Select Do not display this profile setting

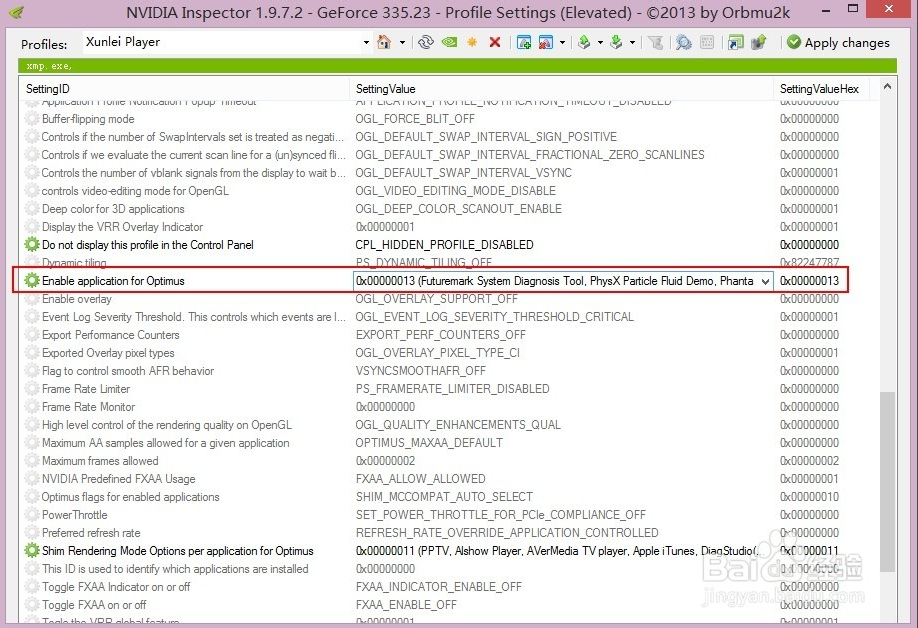click(x=148, y=245)
